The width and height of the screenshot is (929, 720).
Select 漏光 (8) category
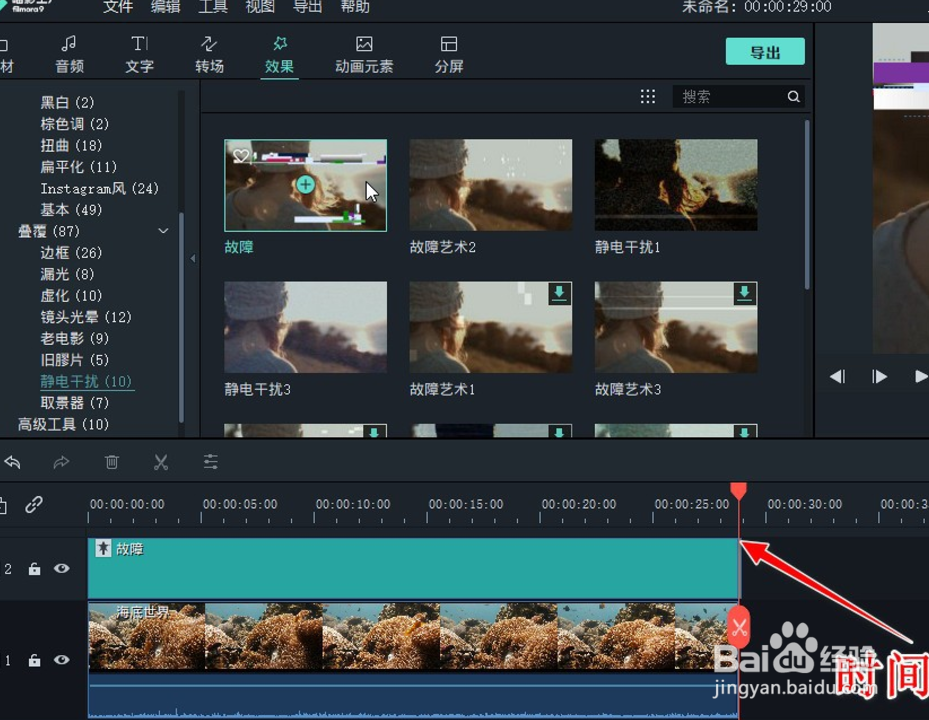(67, 274)
